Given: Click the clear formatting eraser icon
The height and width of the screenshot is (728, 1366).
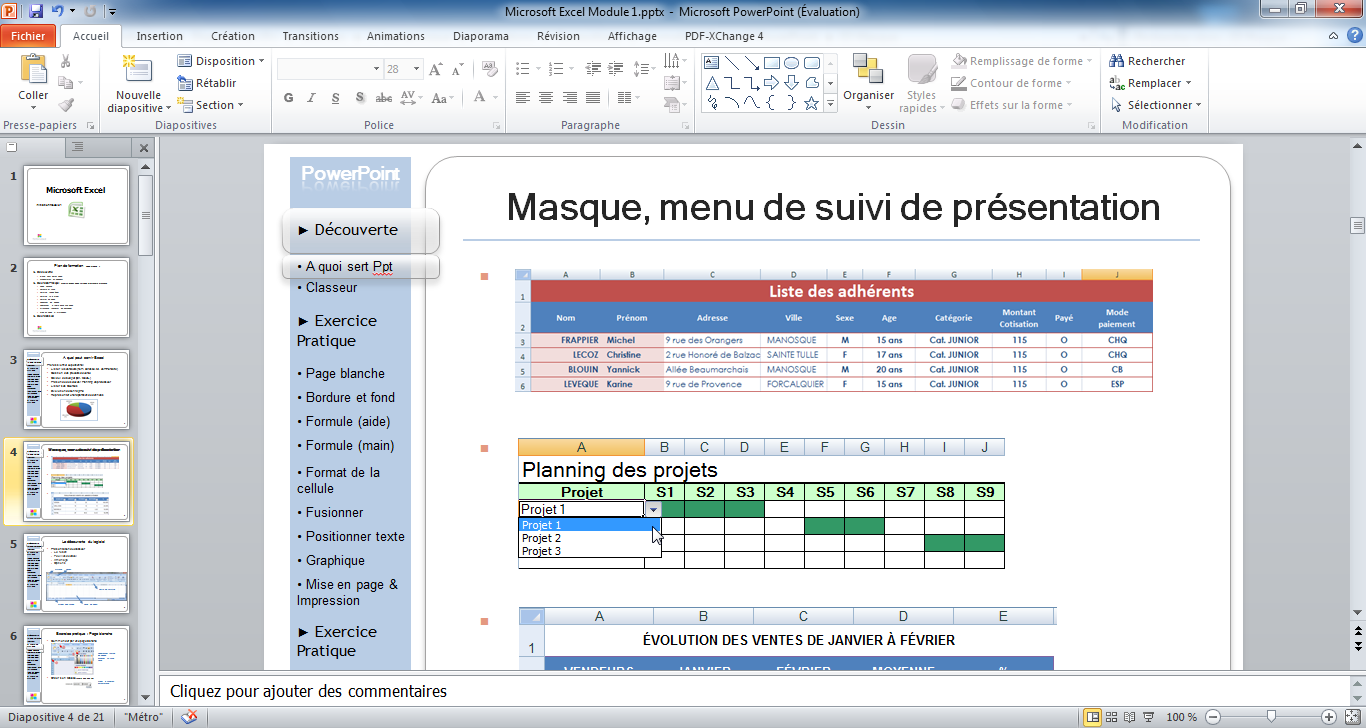Looking at the screenshot, I should coord(489,69).
